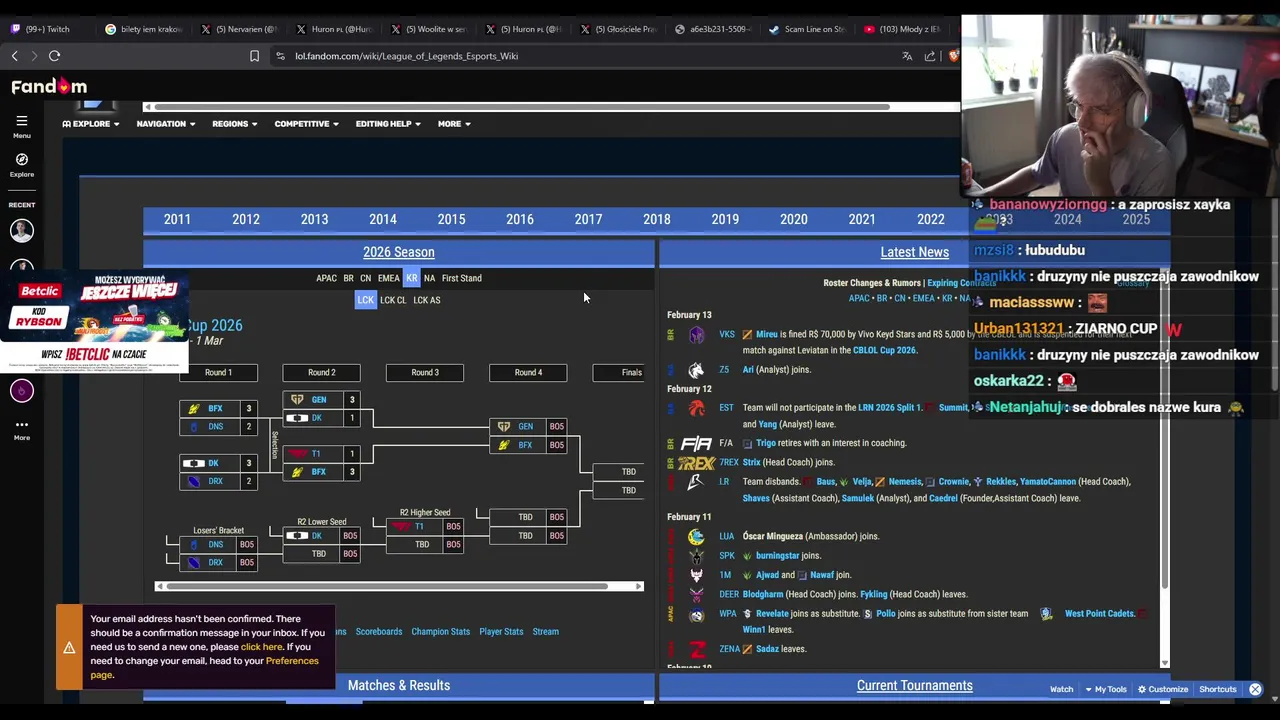Screen dimensions: 1280x720
Task: Expand the NAVIGATION dropdown menu
Action: (x=166, y=124)
